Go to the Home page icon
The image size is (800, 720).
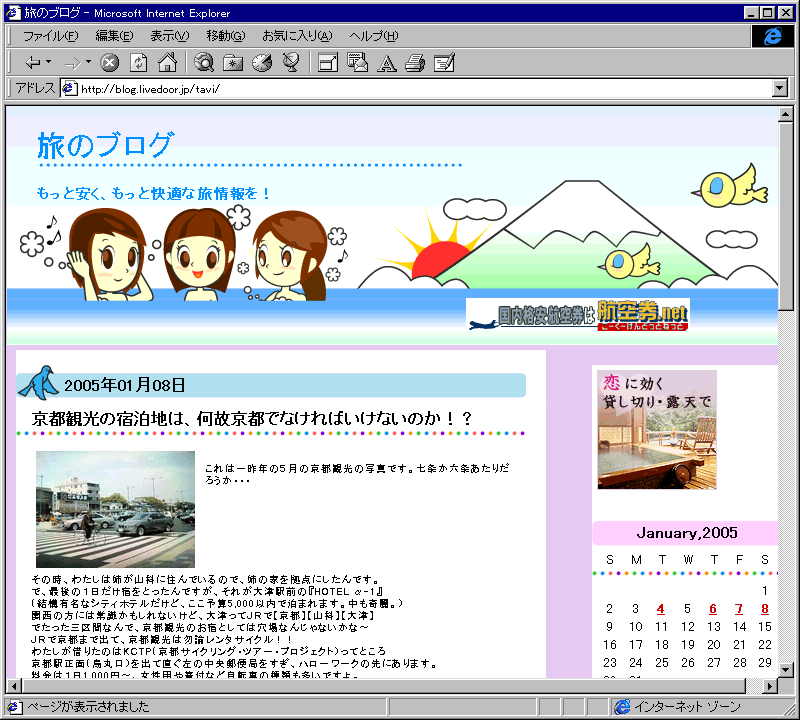[167, 63]
